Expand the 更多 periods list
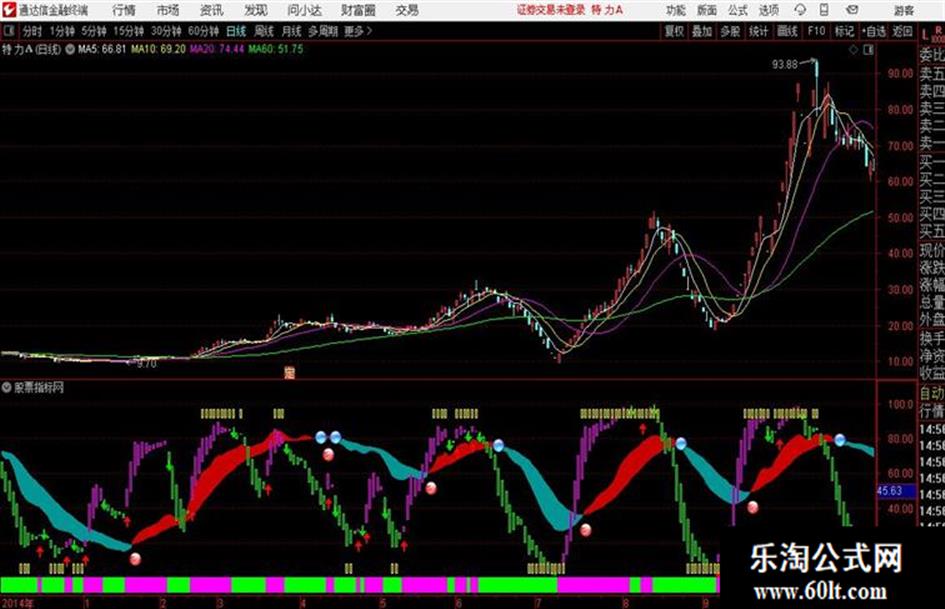 (358, 31)
